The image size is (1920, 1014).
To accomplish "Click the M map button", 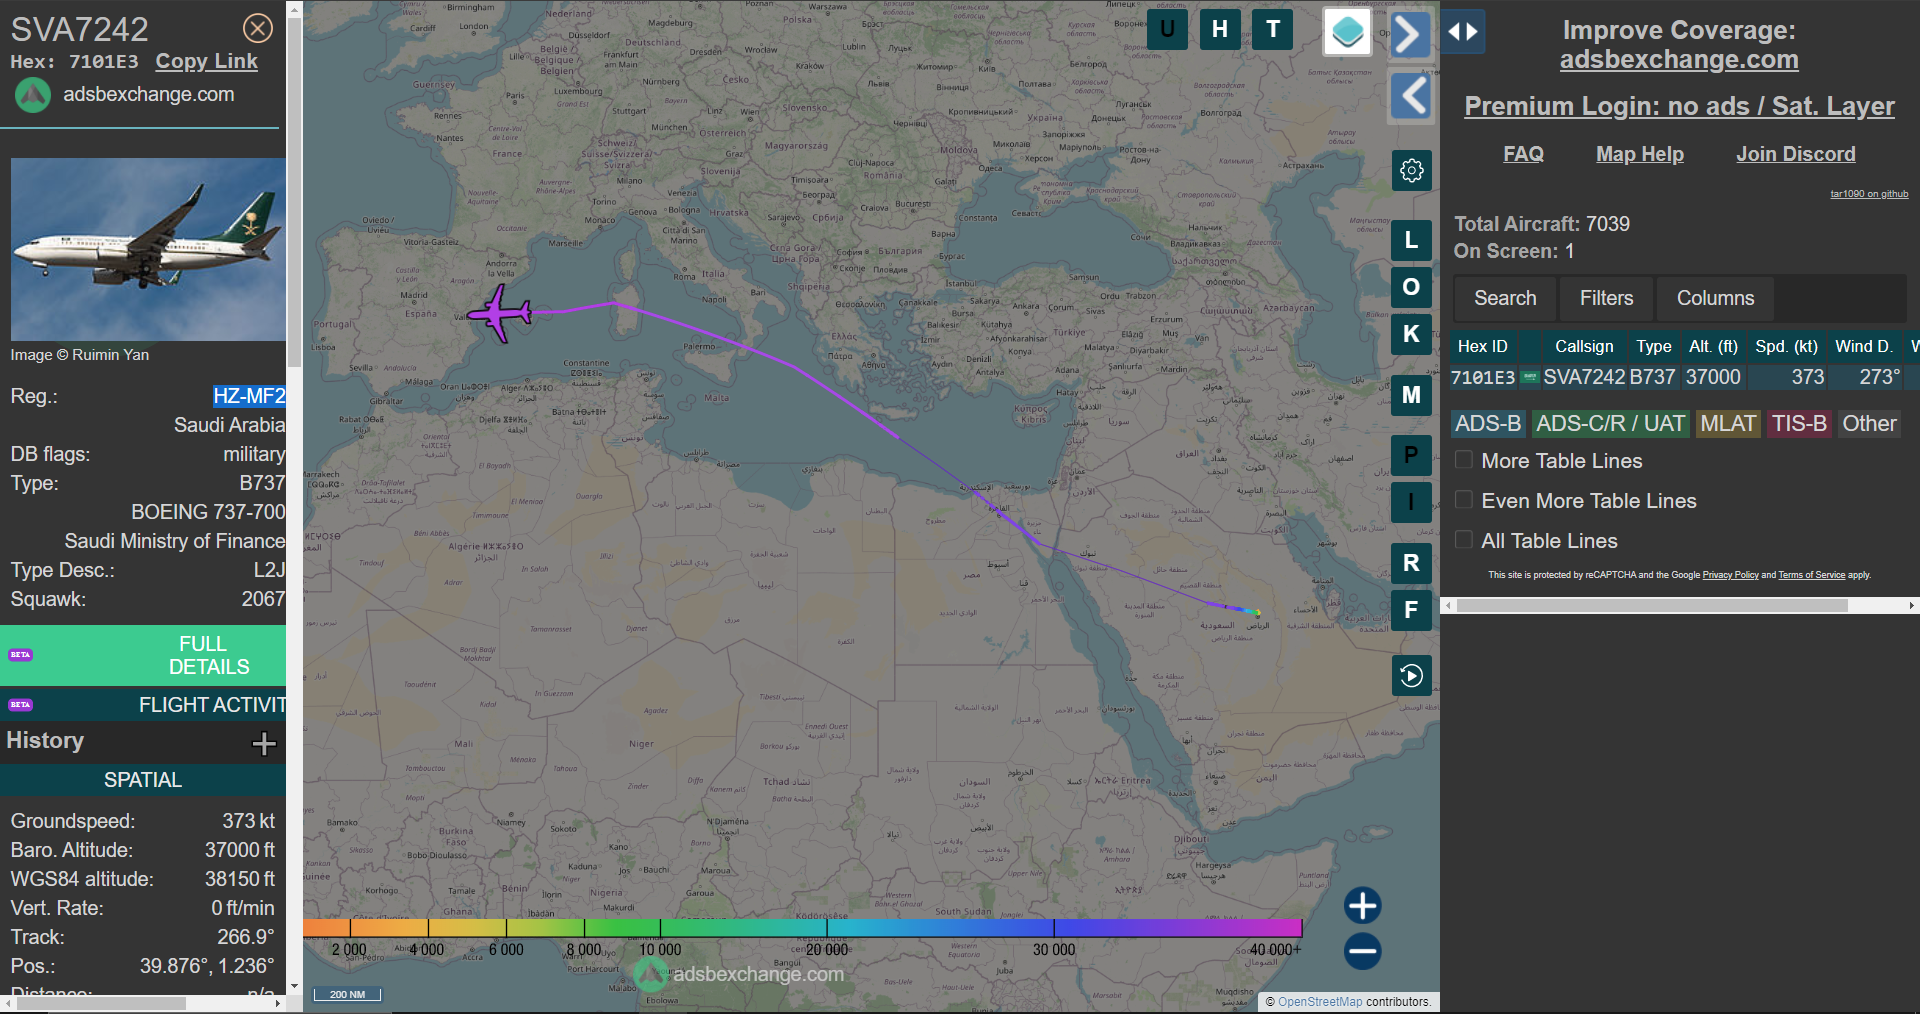I will 1412,395.
